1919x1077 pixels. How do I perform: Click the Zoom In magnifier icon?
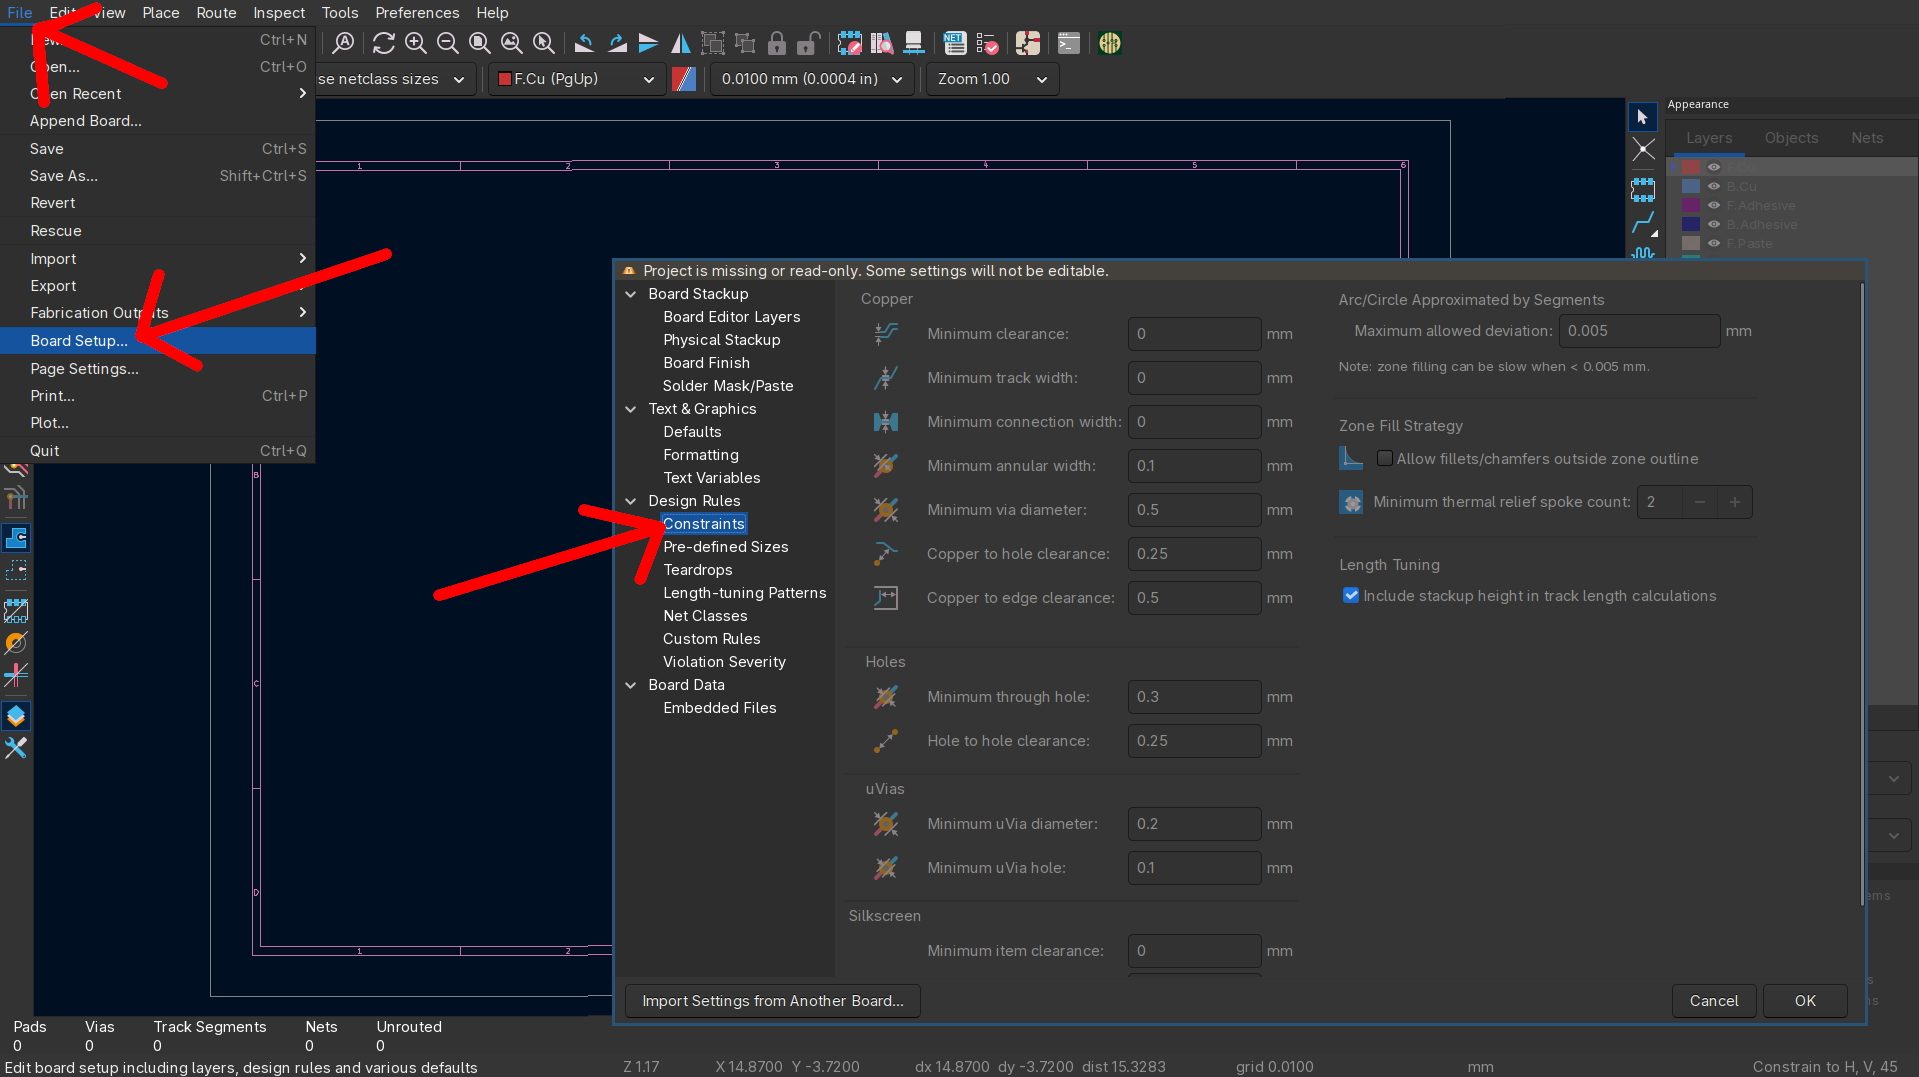pyautogui.click(x=416, y=43)
